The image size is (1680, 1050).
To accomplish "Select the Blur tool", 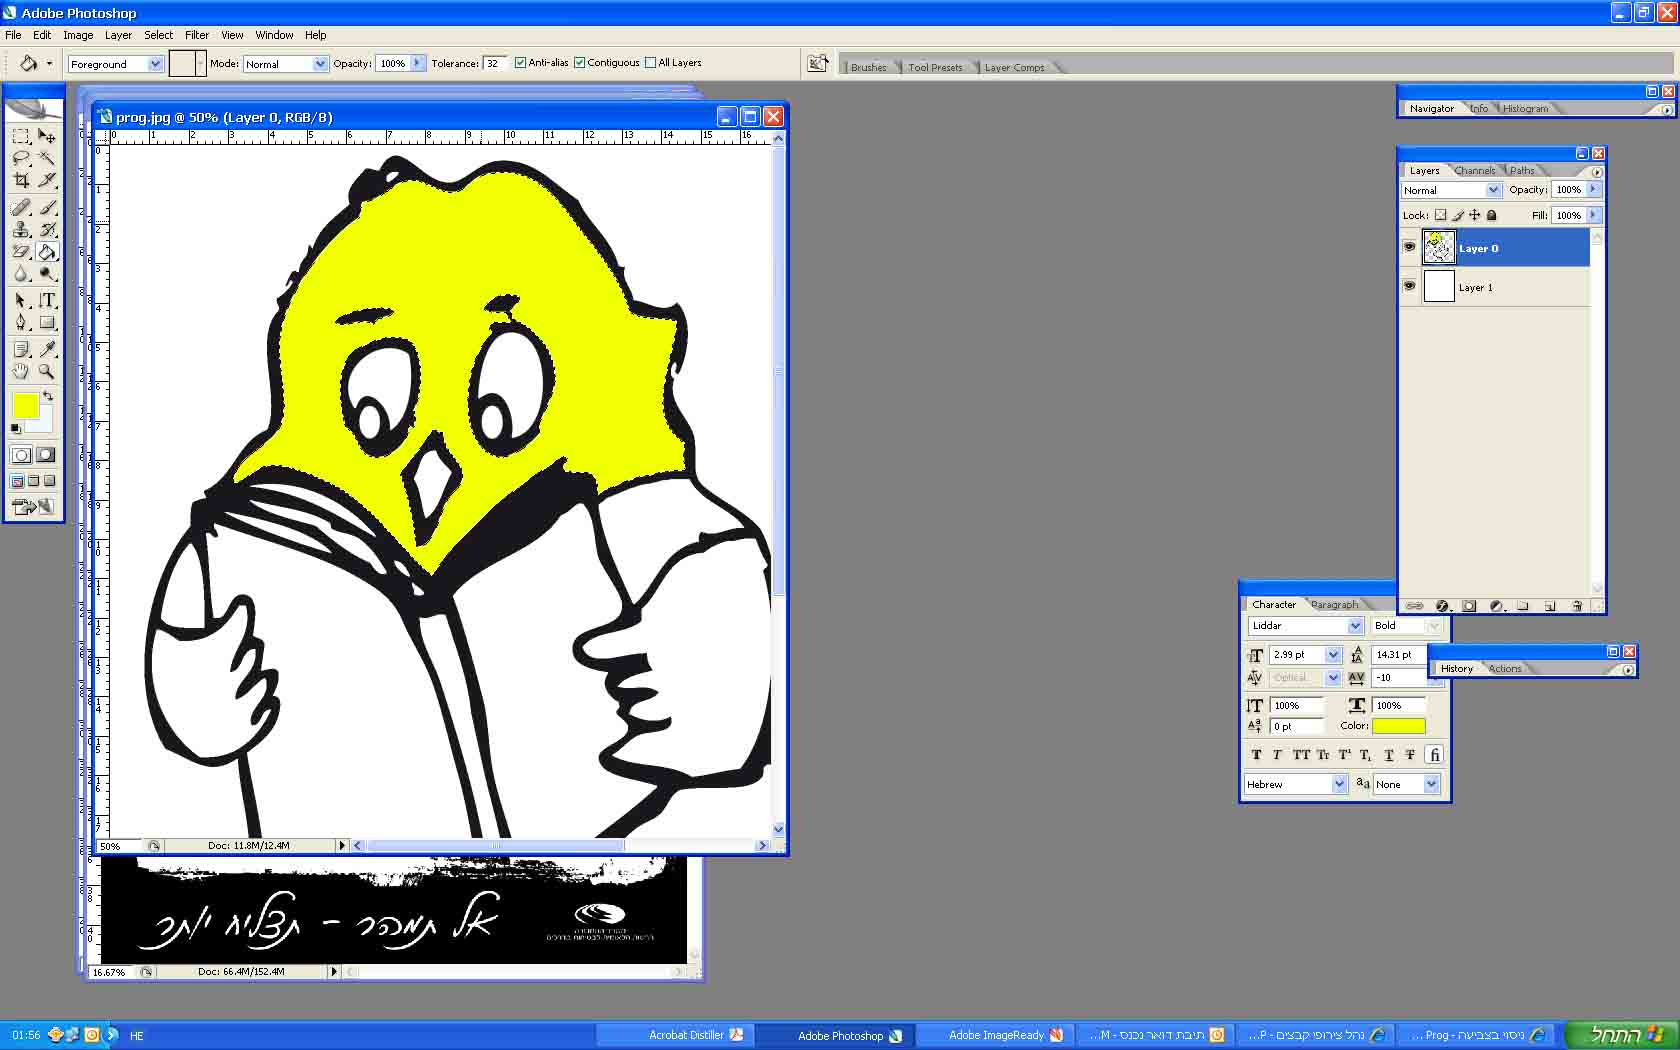I will click(x=21, y=273).
